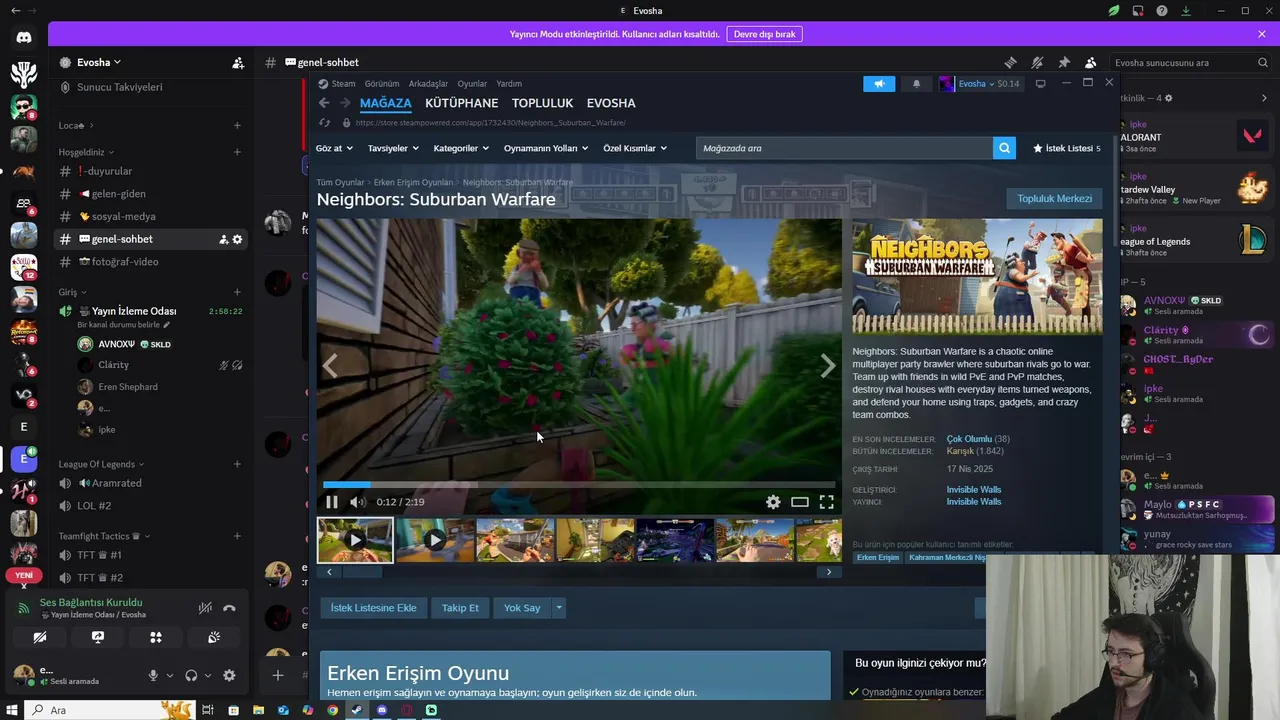The width and height of the screenshot is (1280, 720).
Task: Focus Evosha sunucusunu ara search box
Action: click(1191, 62)
